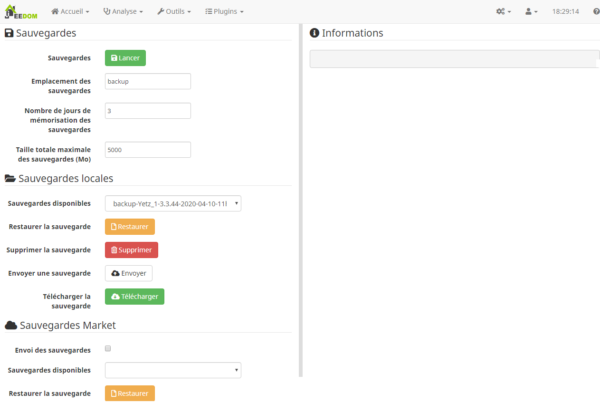Expand local Sauvegardes disponibles dropdown
Screen dimensions: 600x403
pyautogui.click(x=173, y=204)
